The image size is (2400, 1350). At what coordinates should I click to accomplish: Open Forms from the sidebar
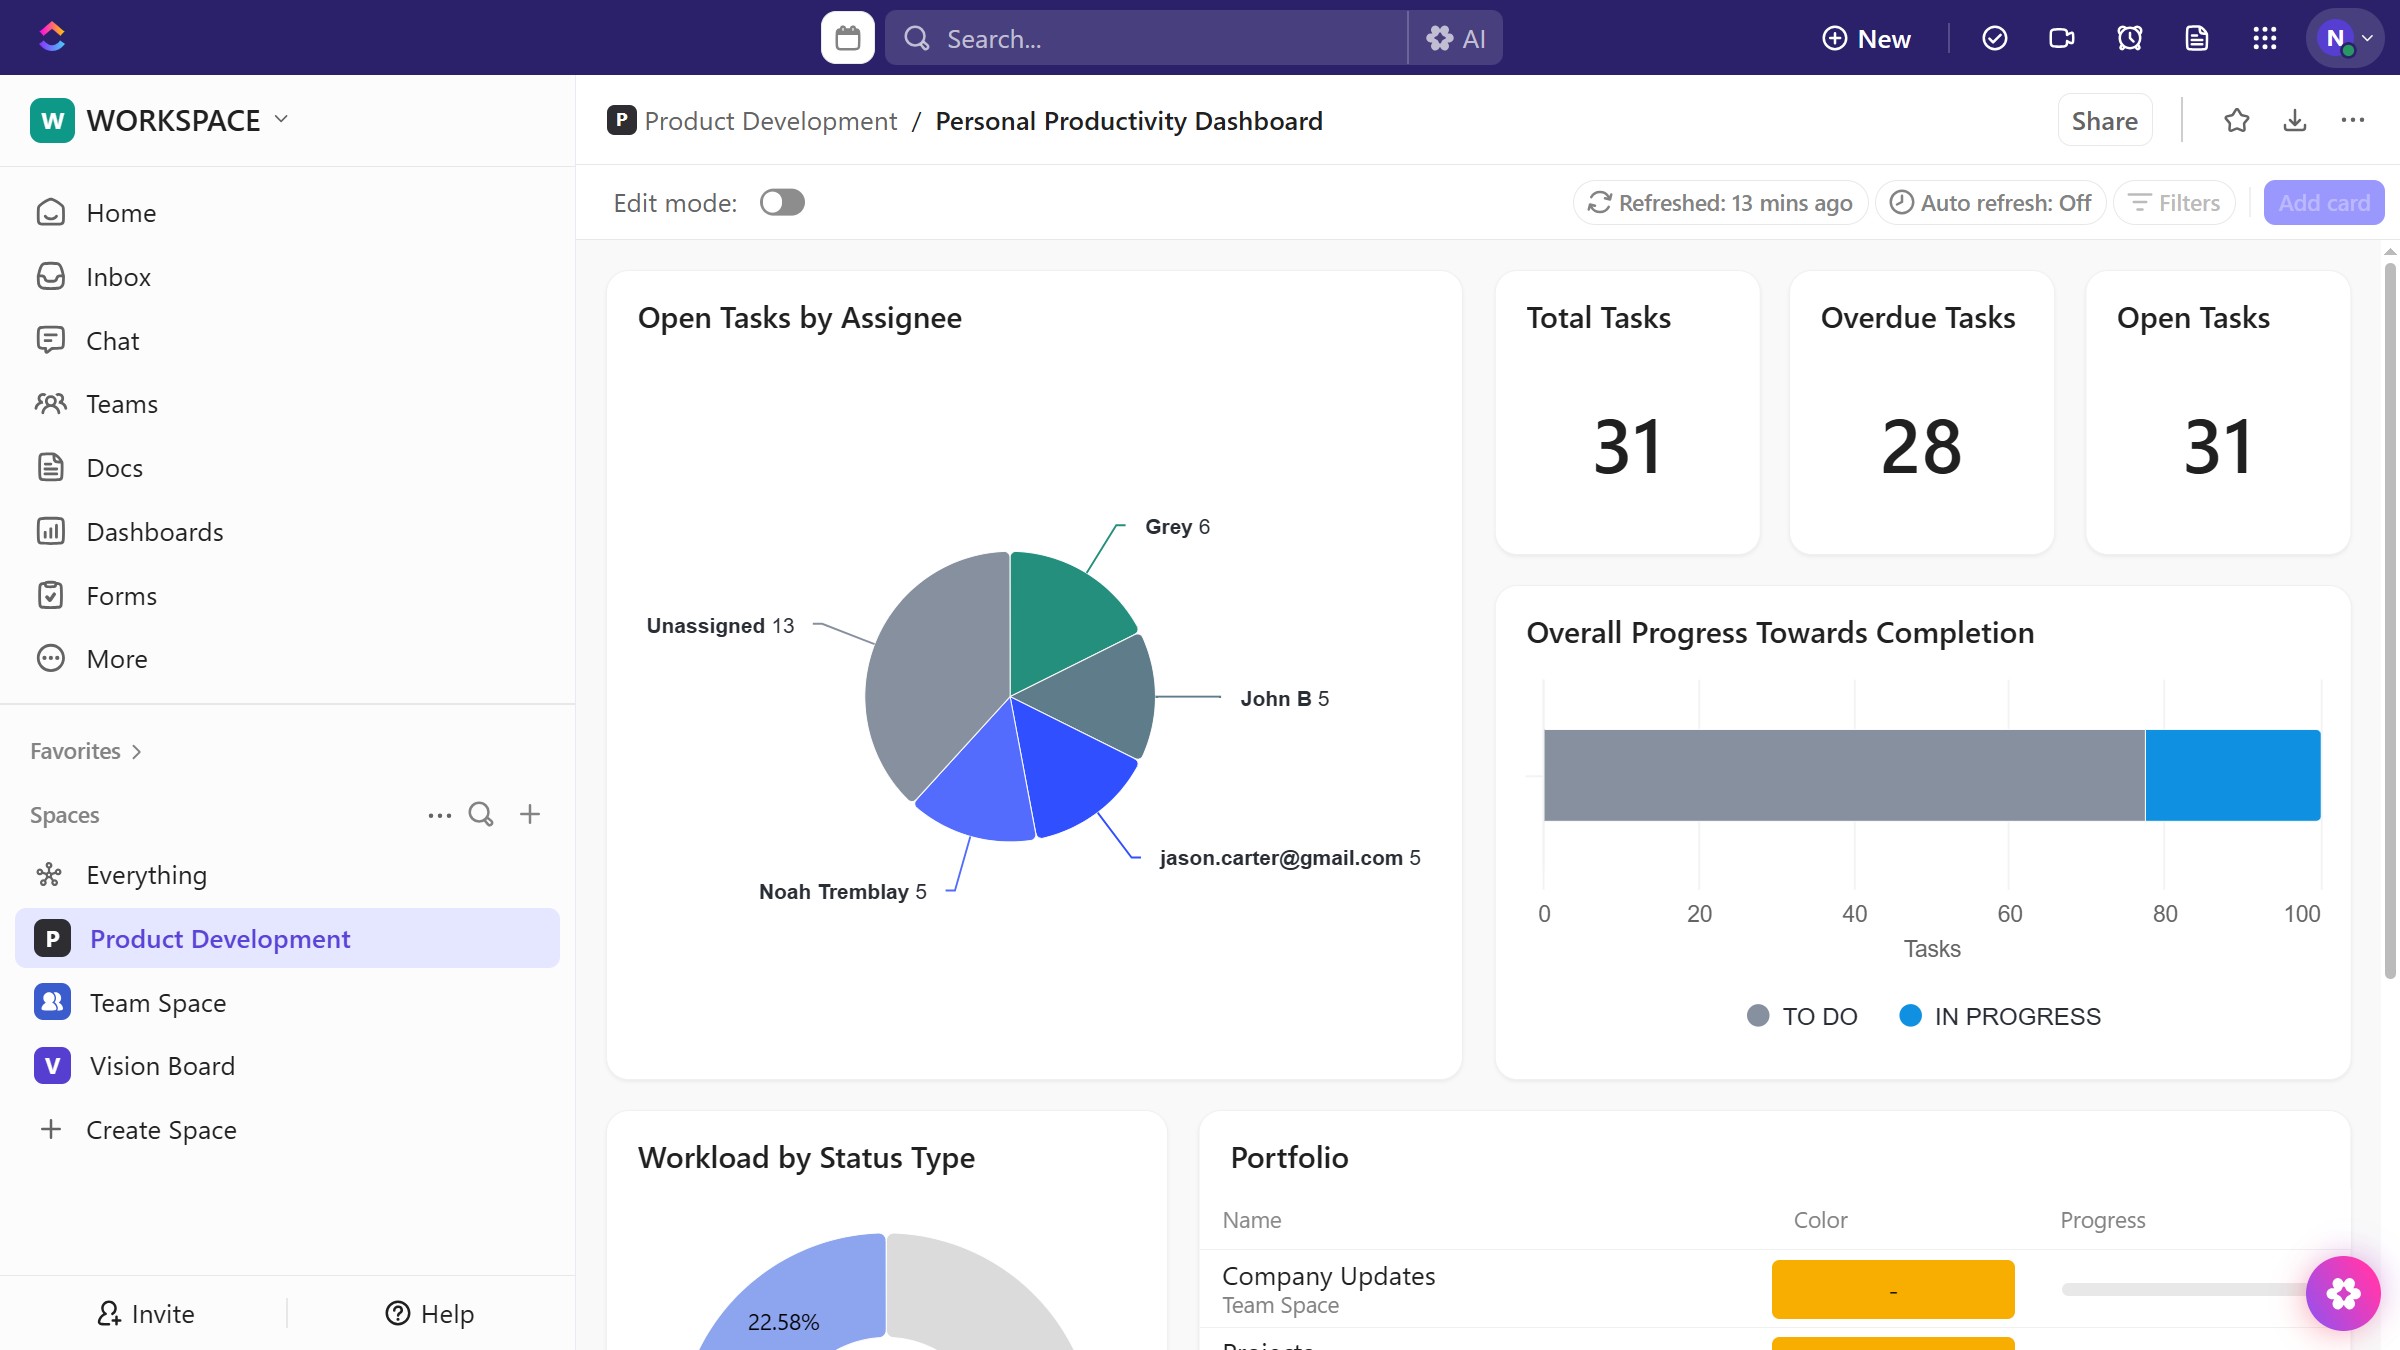[x=122, y=595]
